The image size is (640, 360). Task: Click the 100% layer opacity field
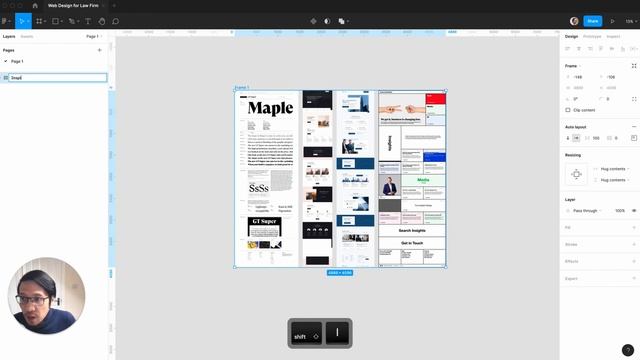(620, 211)
